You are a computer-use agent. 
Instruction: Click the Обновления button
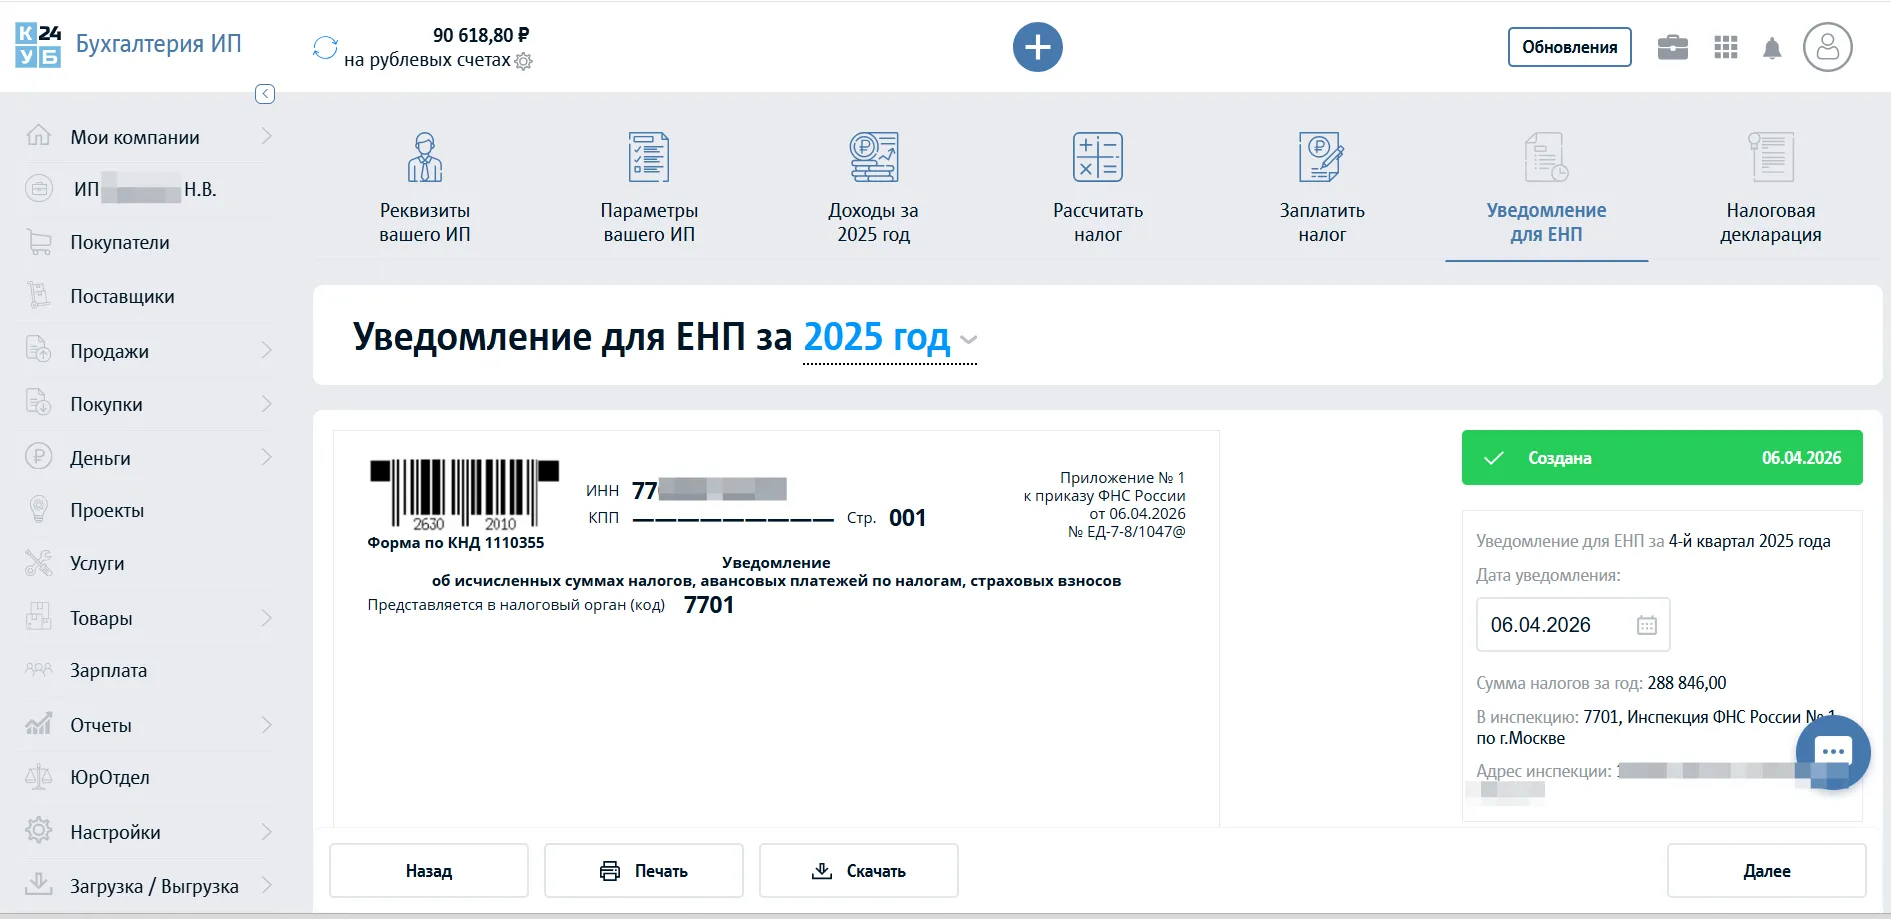point(1568,46)
